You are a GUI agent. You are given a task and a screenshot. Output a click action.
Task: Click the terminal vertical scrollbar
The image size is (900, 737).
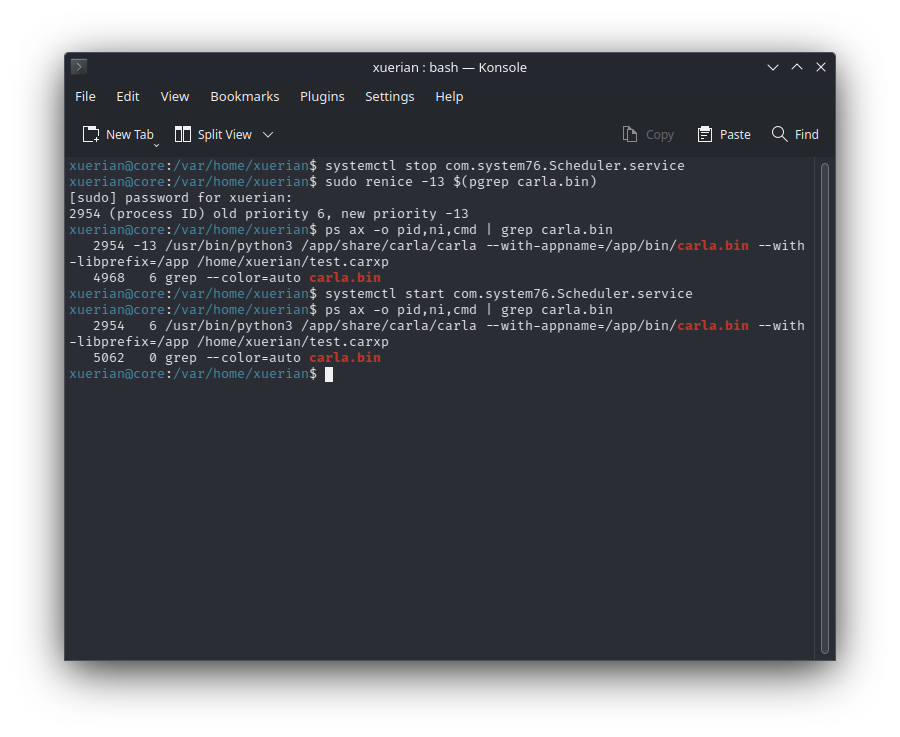(x=825, y=408)
